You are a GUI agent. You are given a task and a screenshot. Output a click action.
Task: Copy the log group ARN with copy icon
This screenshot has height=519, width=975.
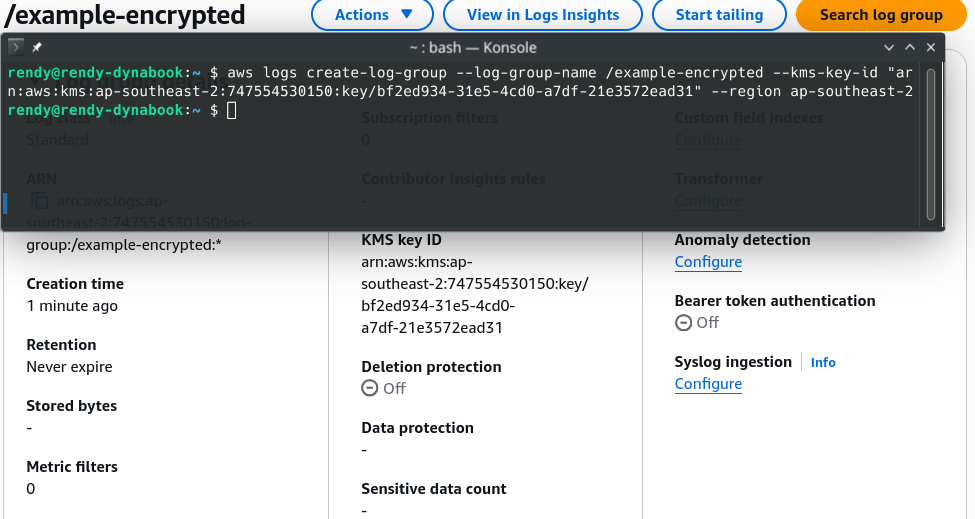click(x=39, y=201)
